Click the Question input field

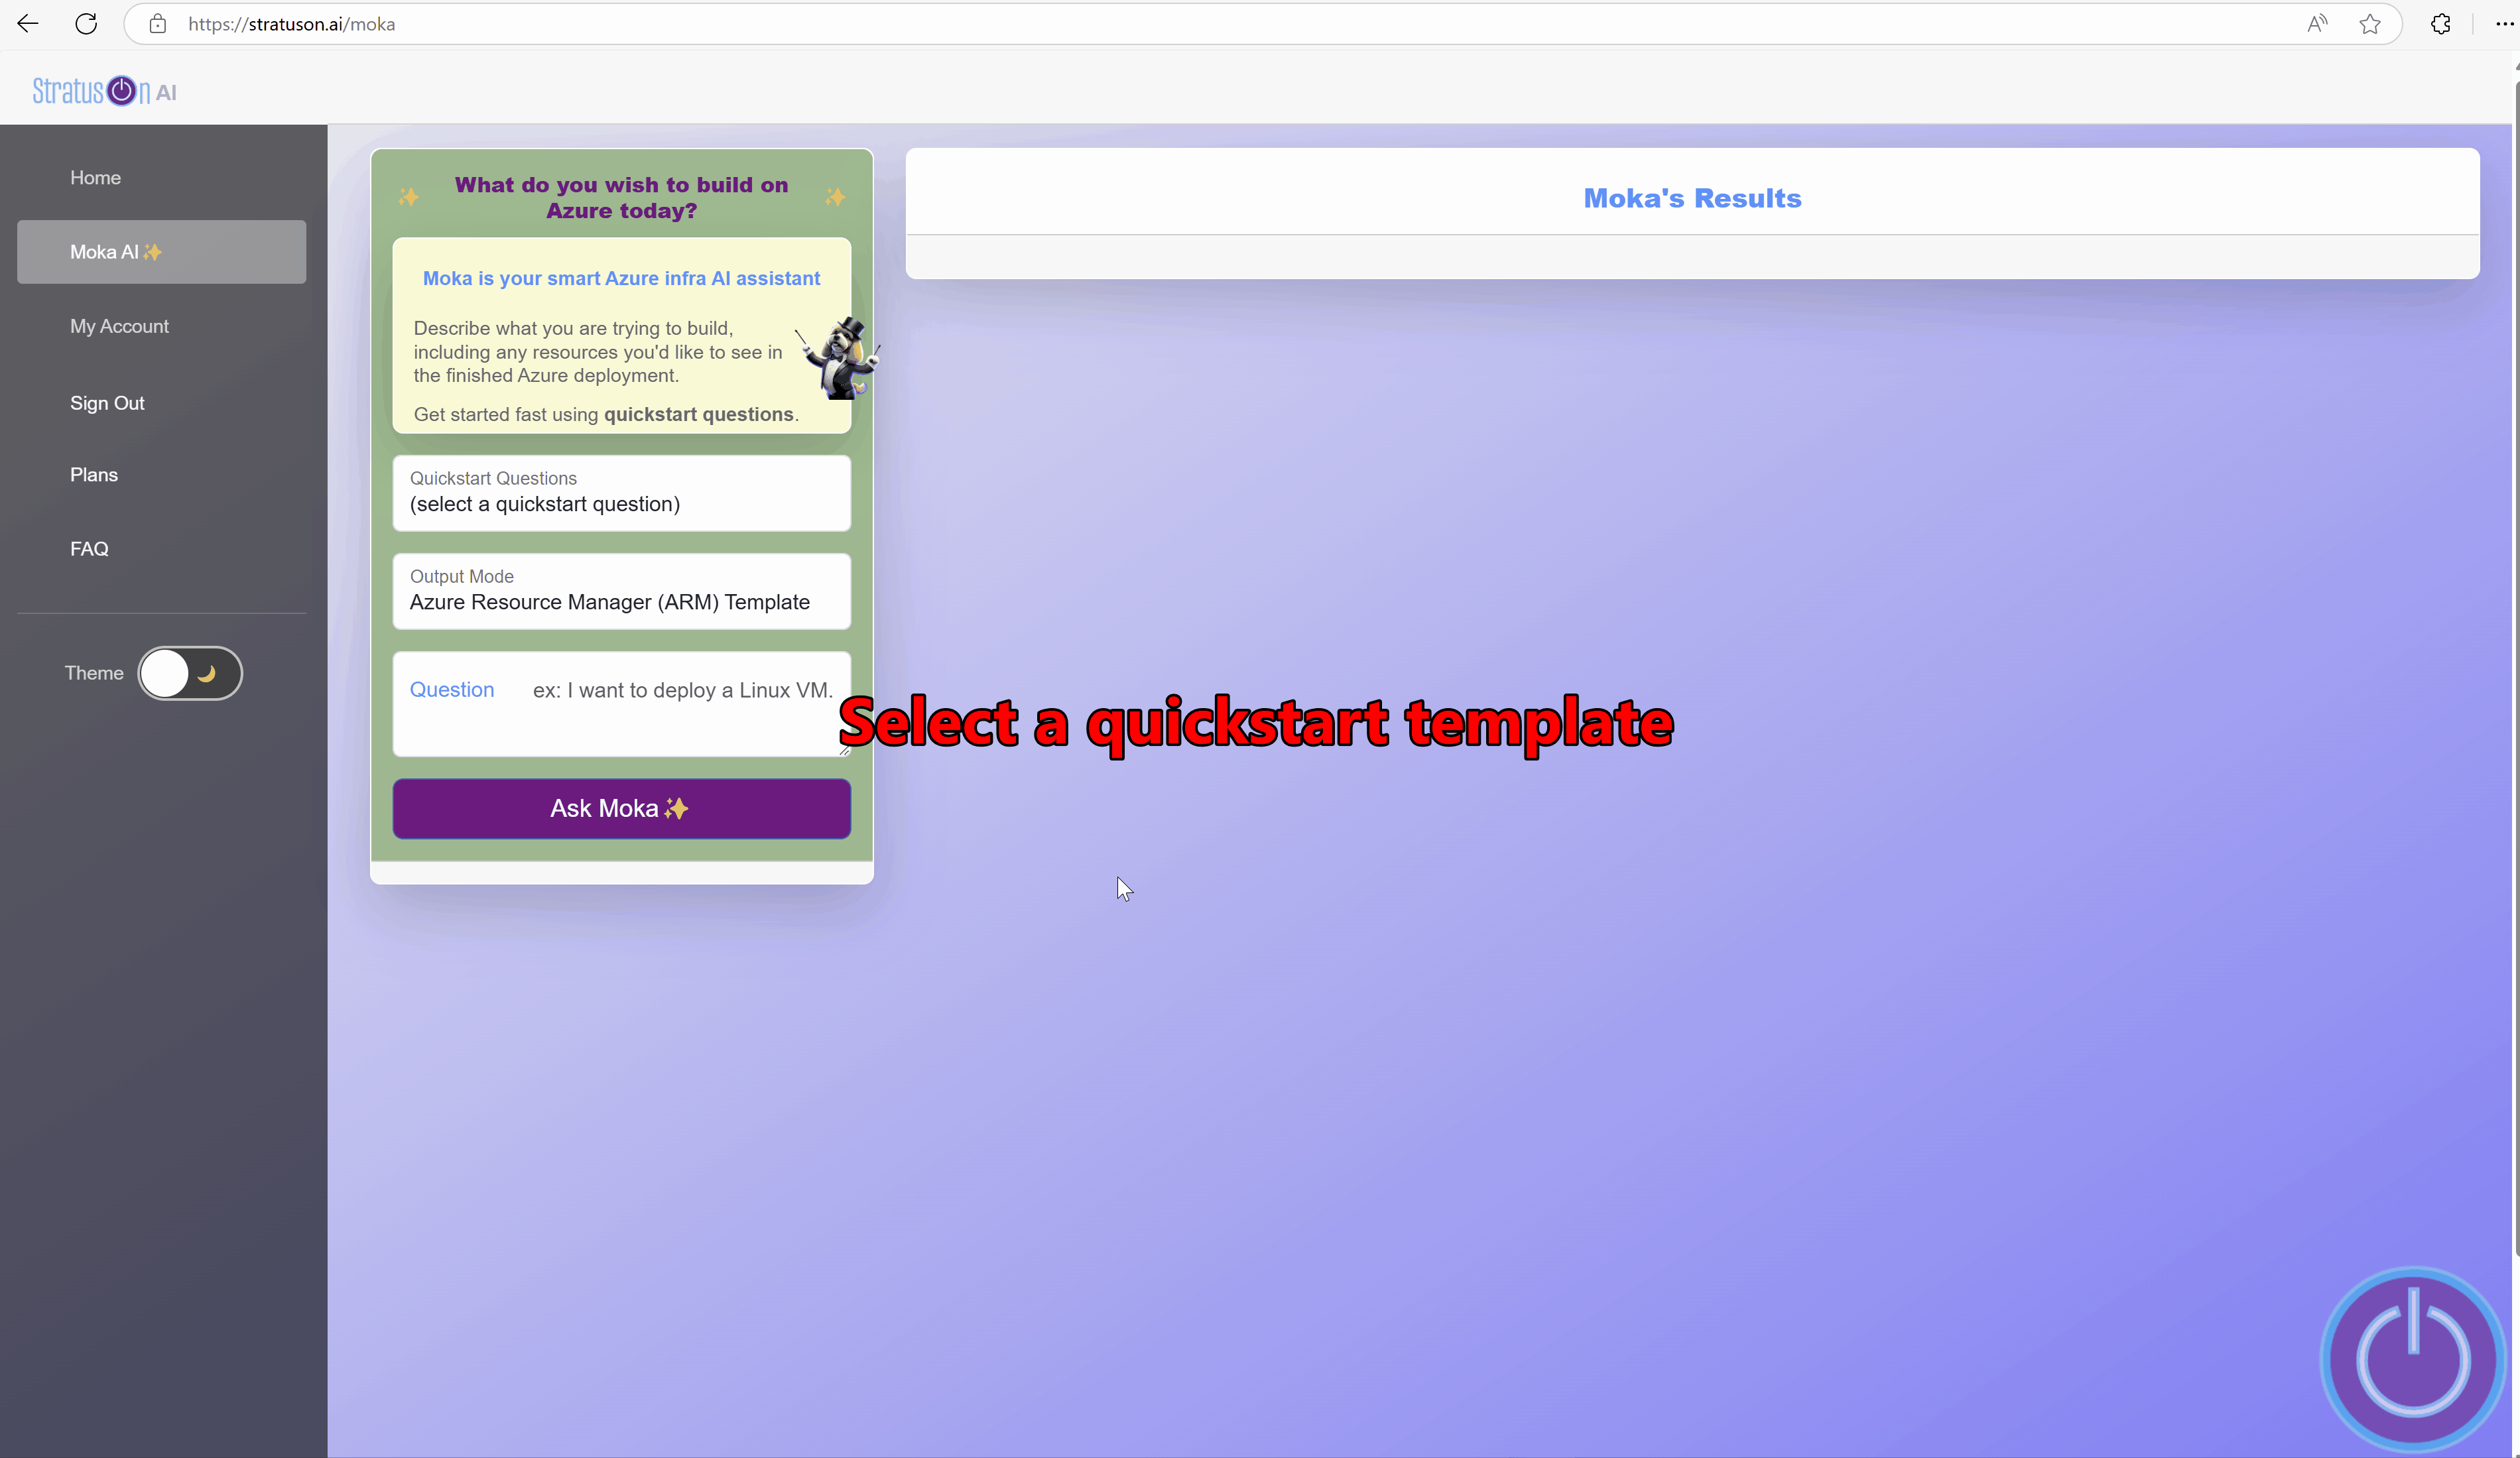(x=621, y=703)
